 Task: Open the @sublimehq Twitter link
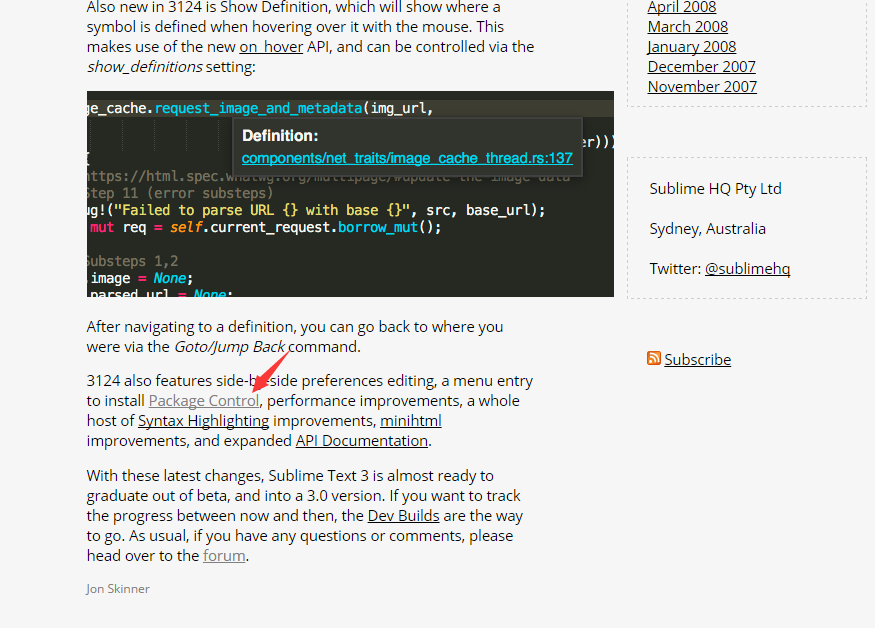[747, 269]
